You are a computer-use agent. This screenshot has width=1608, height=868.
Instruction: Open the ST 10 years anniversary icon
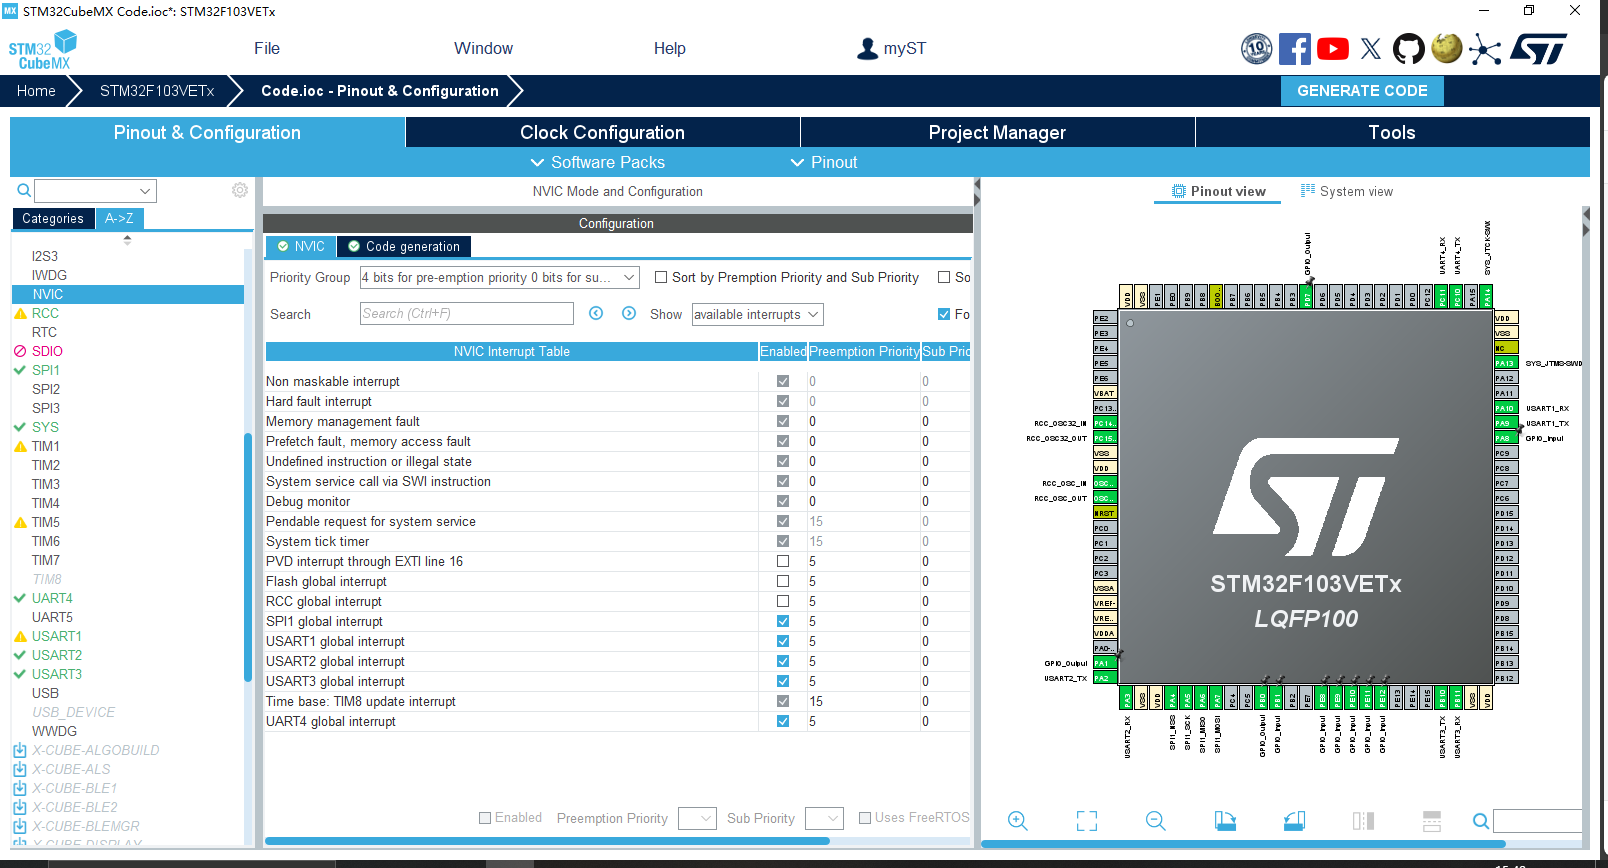click(x=1257, y=48)
